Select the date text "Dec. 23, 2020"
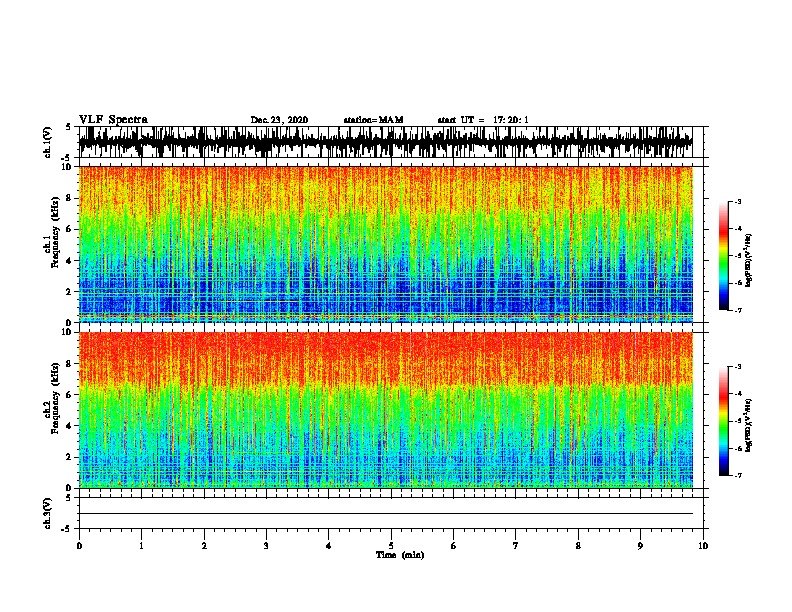 [x=279, y=120]
